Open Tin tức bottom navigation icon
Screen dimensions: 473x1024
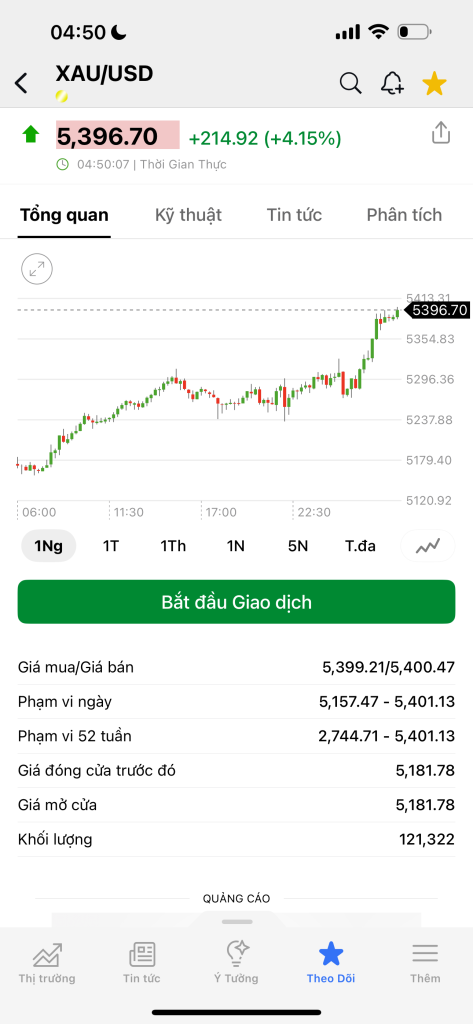[142, 955]
